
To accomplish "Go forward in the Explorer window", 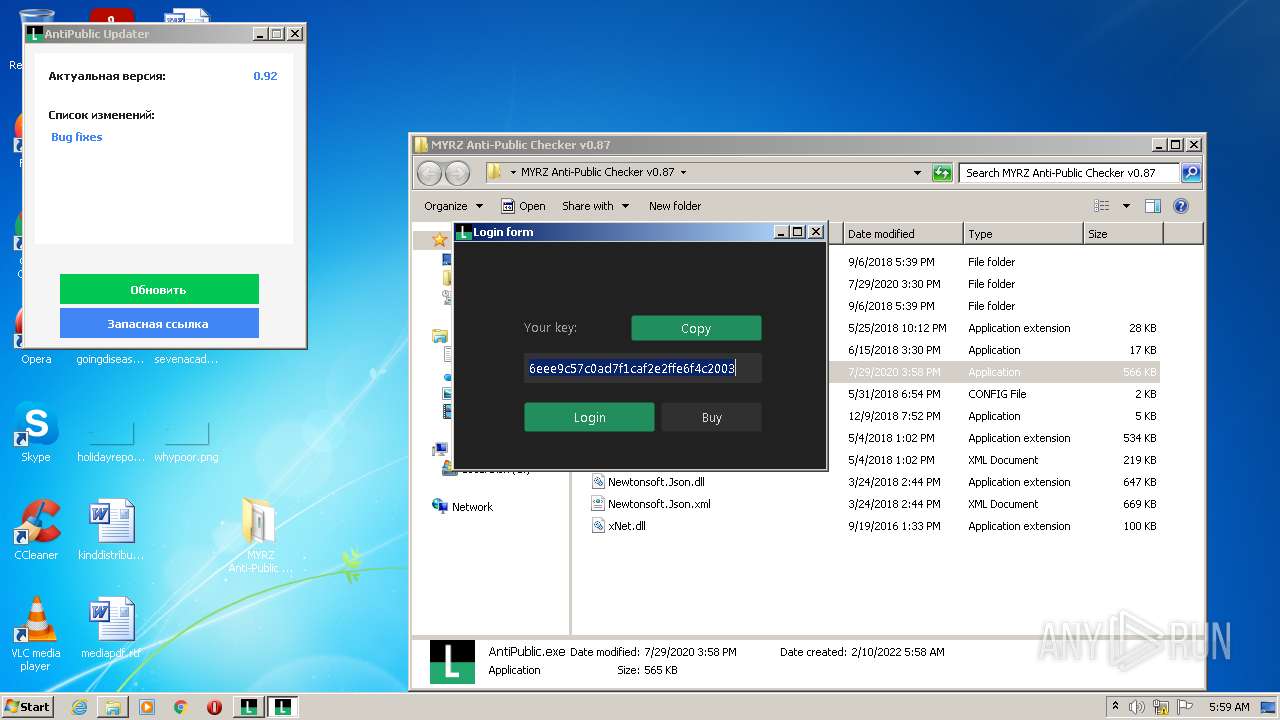I will (x=457, y=173).
